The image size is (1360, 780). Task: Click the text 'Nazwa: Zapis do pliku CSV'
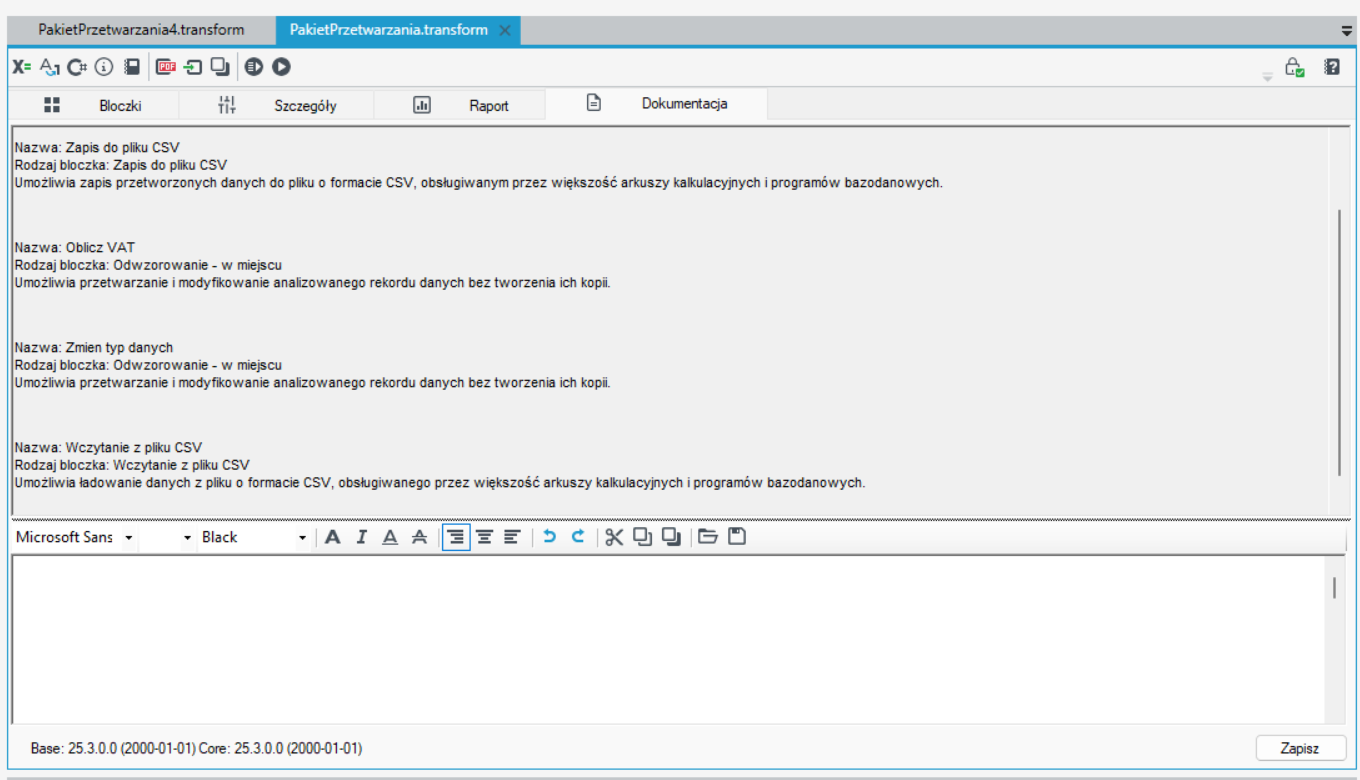(98, 147)
